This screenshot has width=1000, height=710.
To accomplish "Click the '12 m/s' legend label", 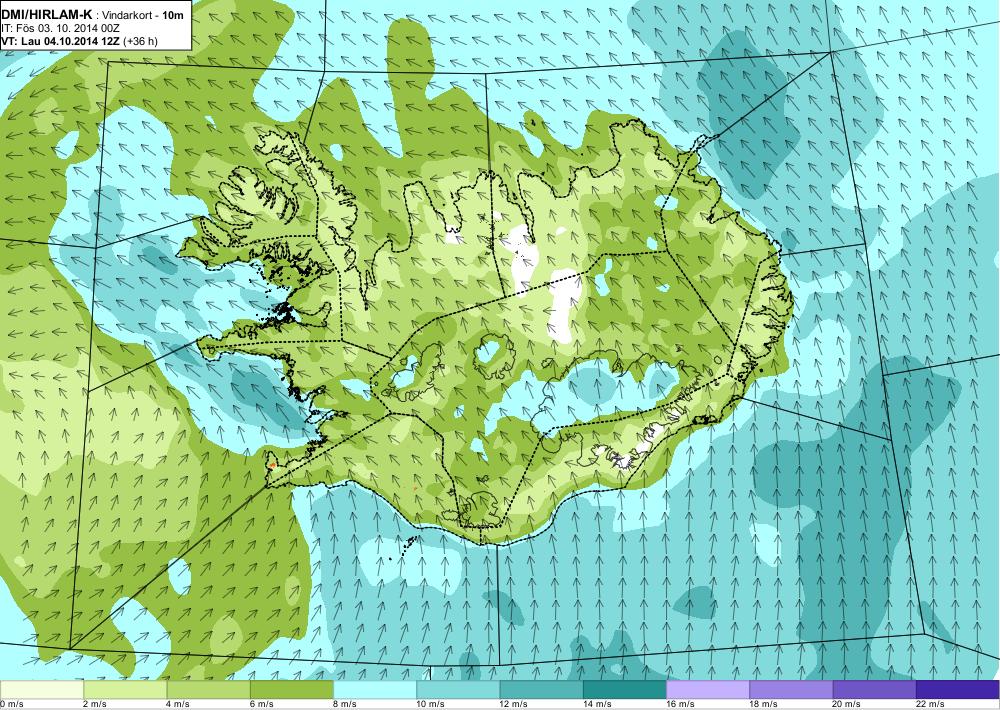I will click(514, 704).
